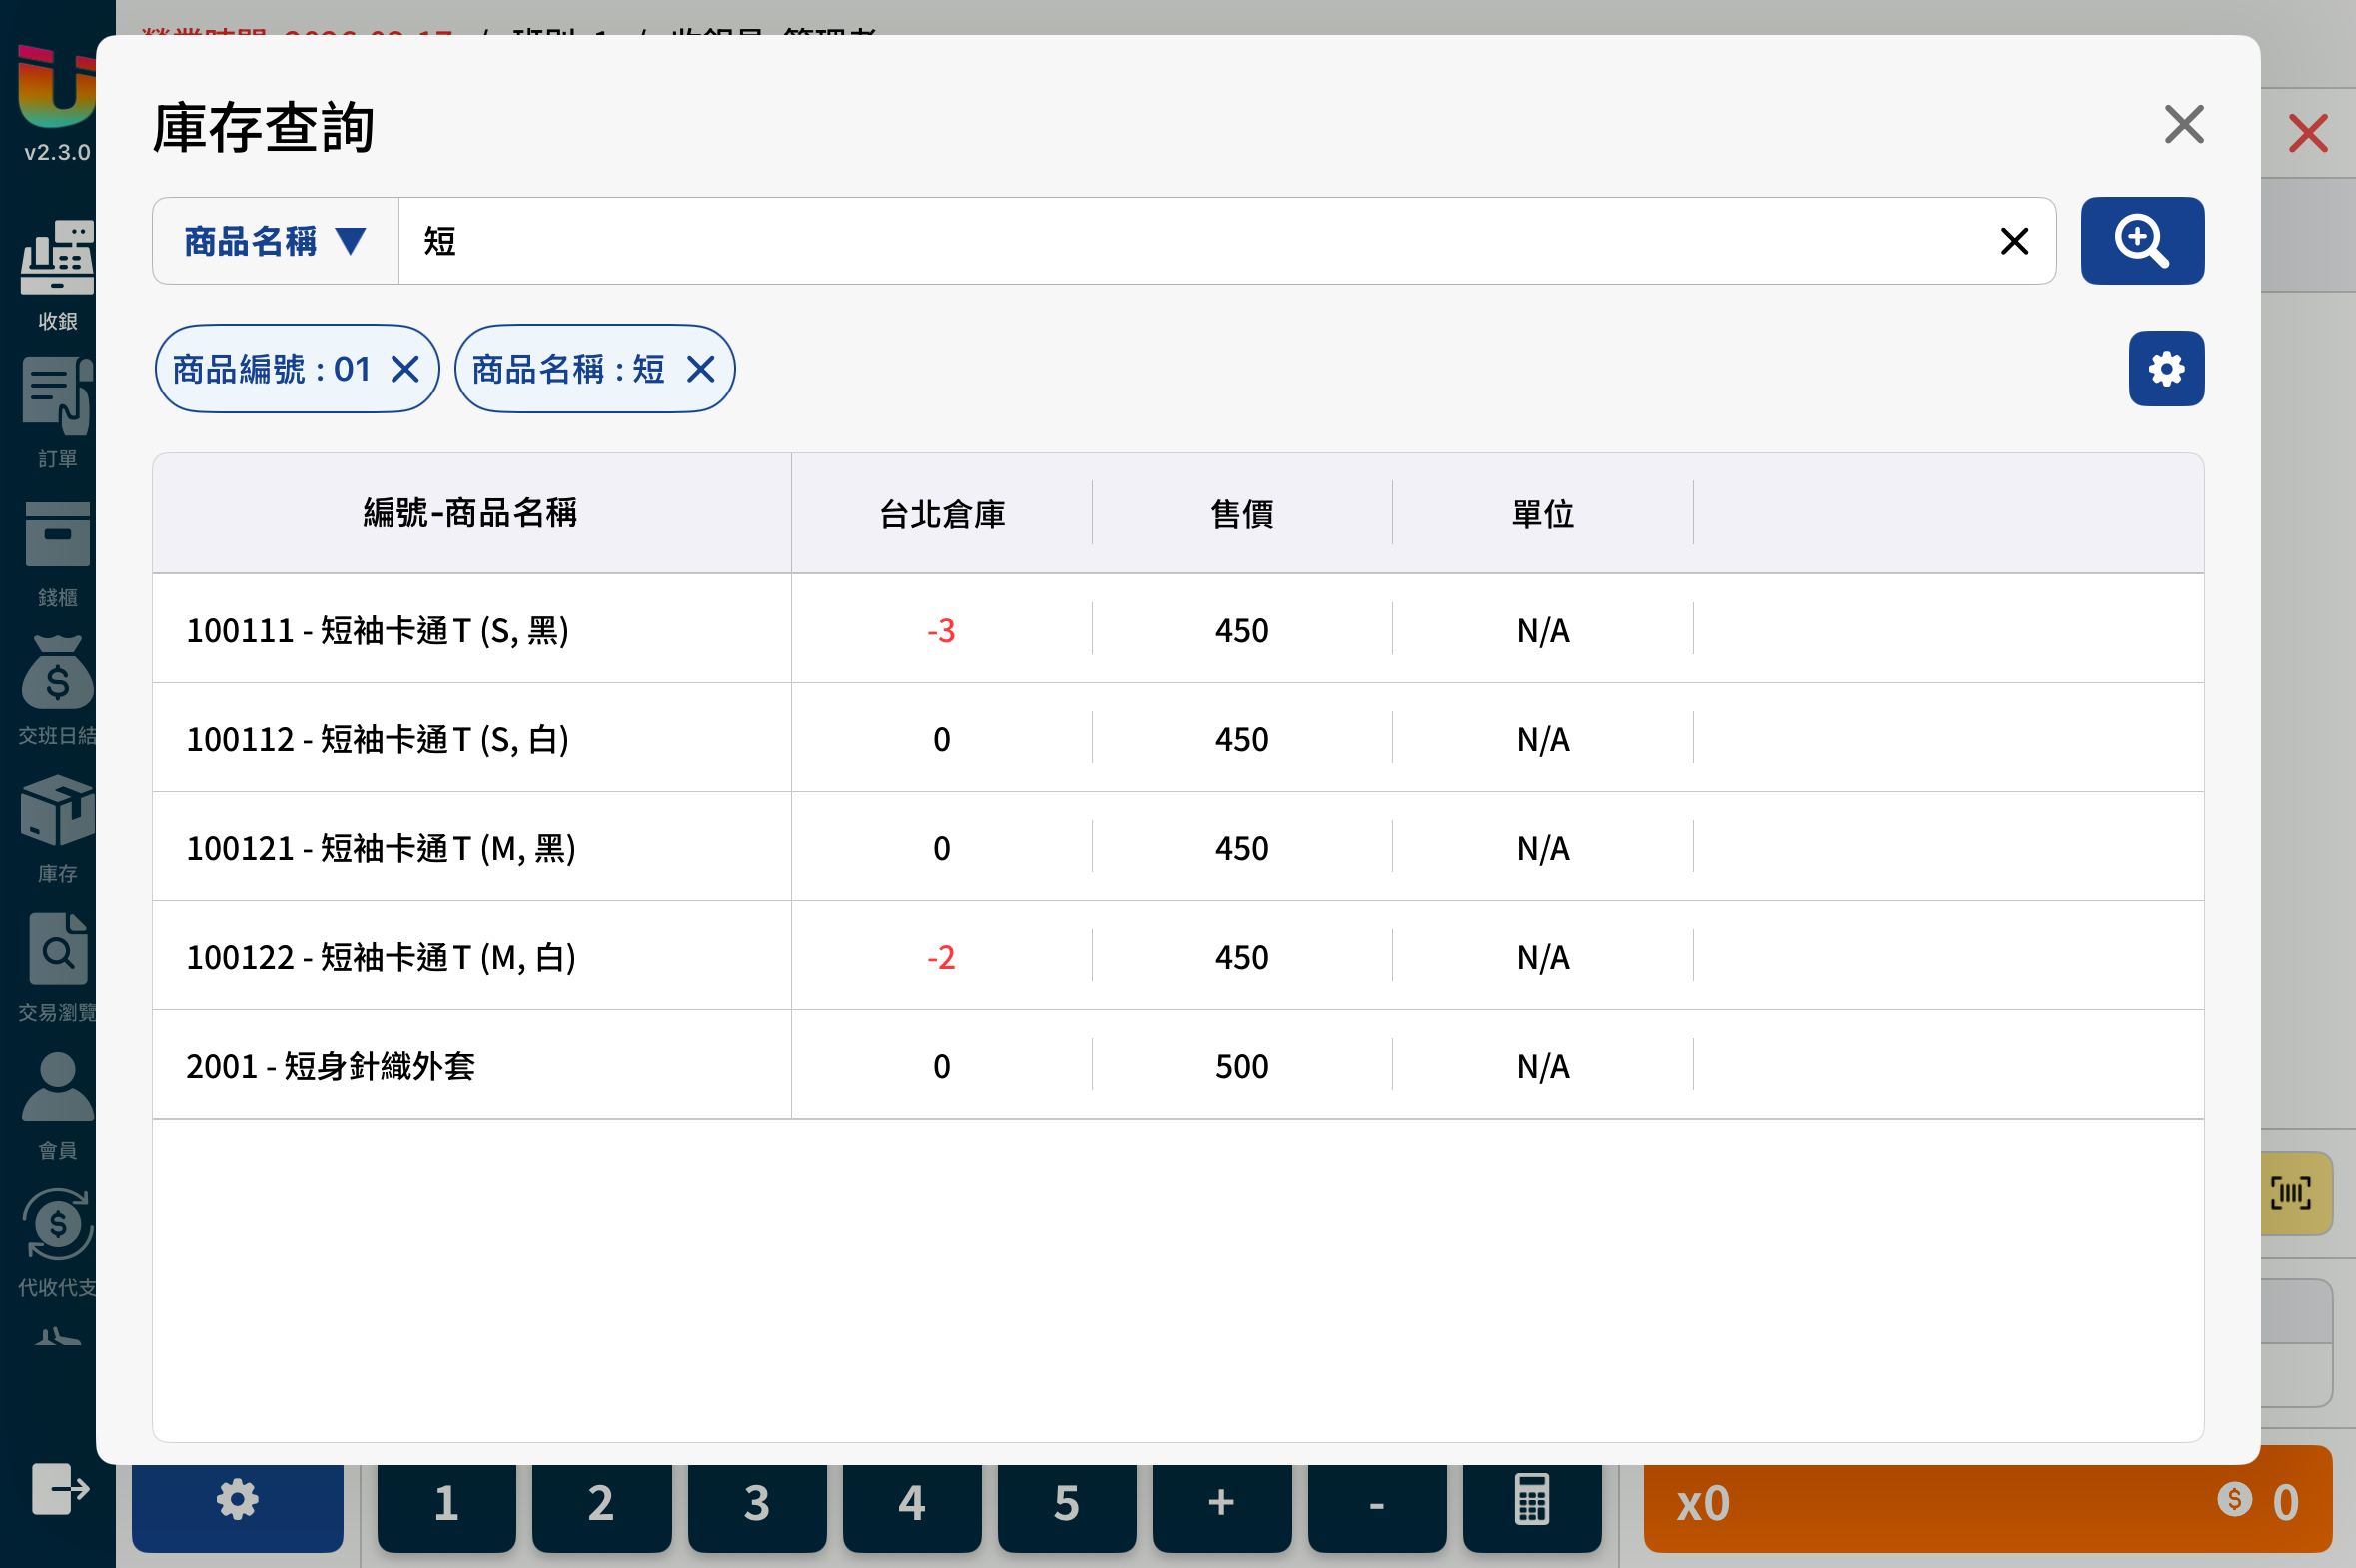Click the logout icon in sidebar
2356x1568 pixels.
tap(60, 1489)
